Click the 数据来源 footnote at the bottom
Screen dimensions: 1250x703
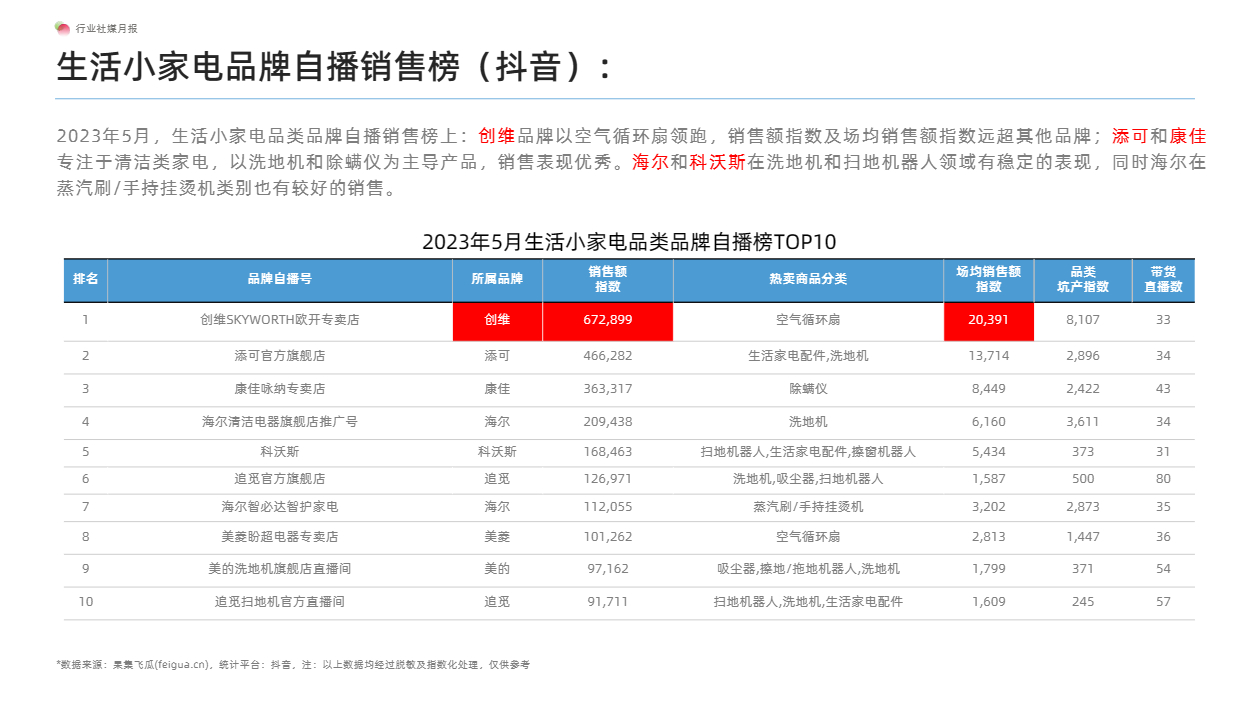(x=293, y=665)
